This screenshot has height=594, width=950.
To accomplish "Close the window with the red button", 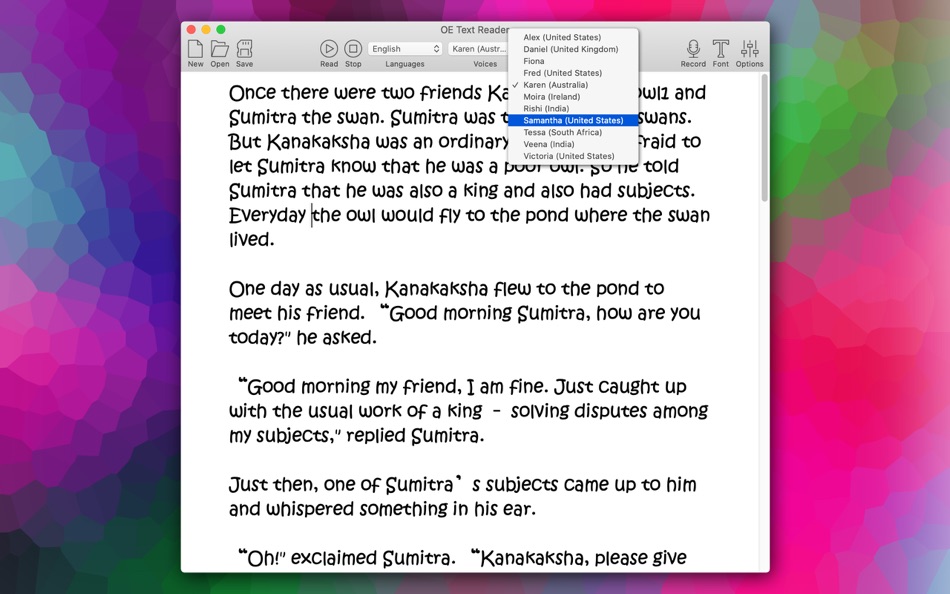I will click(191, 29).
